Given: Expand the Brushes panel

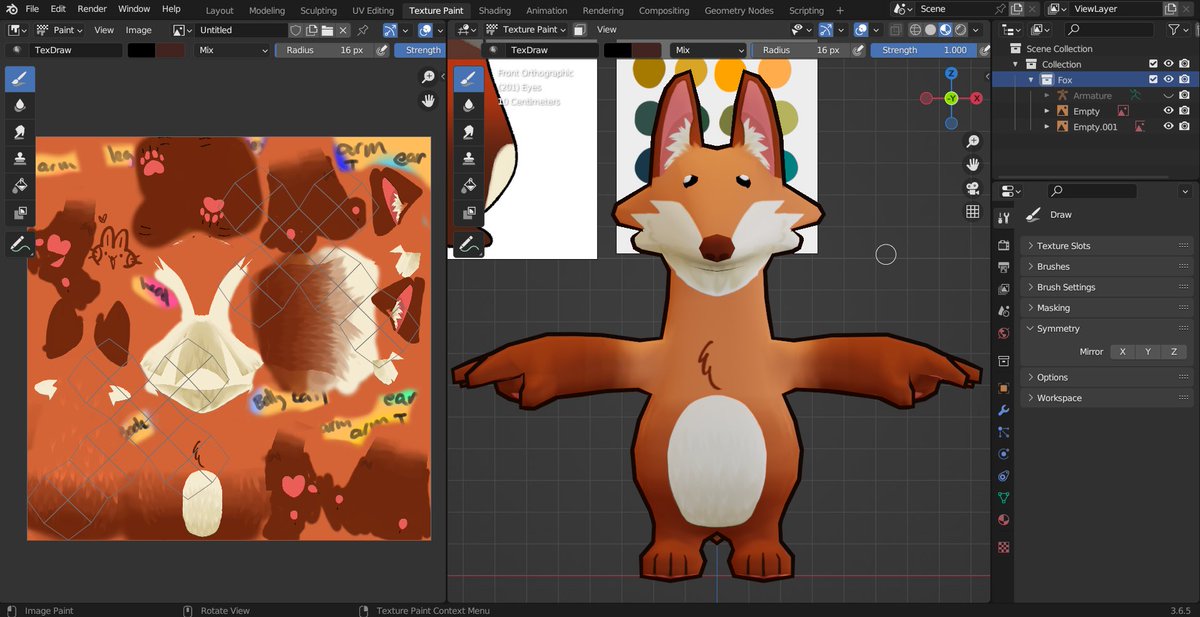Looking at the screenshot, I should pyautogui.click(x=1109, y=266).
